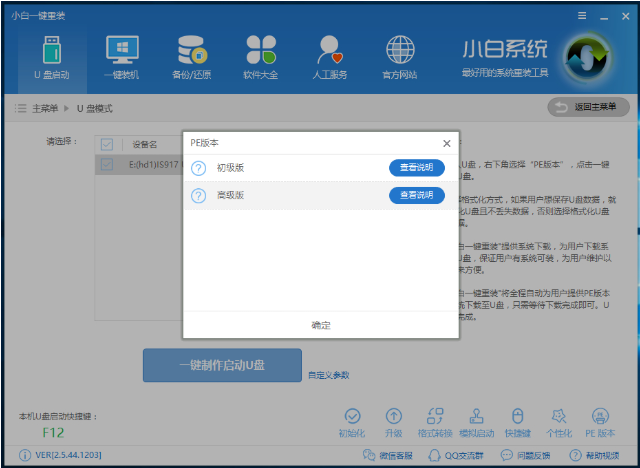Open 格式转换 format conversion tool
Viewport: 640px width, 468px height.
click(x=435, y=422)
